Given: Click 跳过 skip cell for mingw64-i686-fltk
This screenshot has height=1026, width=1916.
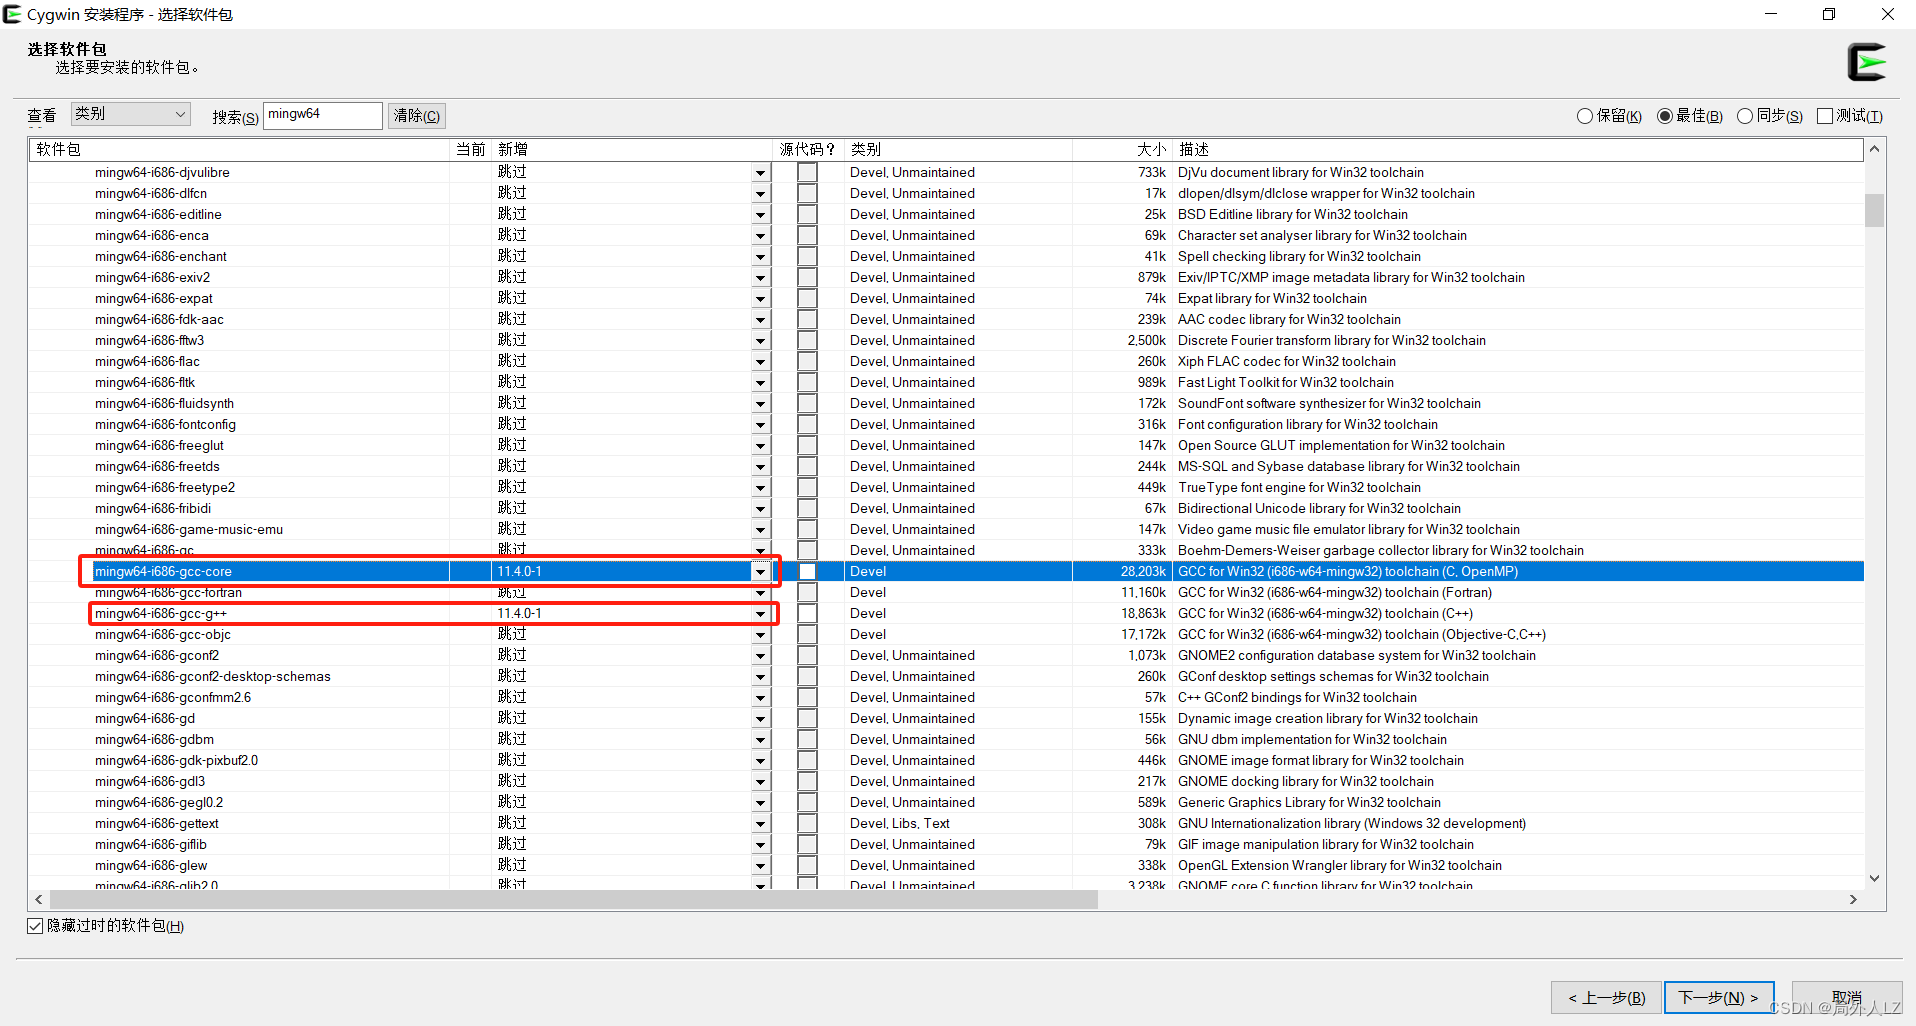Looking at the screenshot, I should 512,383.
